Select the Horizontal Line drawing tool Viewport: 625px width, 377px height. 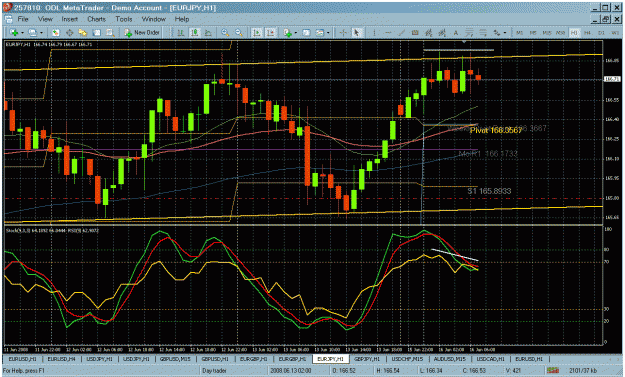pos(388,33)
